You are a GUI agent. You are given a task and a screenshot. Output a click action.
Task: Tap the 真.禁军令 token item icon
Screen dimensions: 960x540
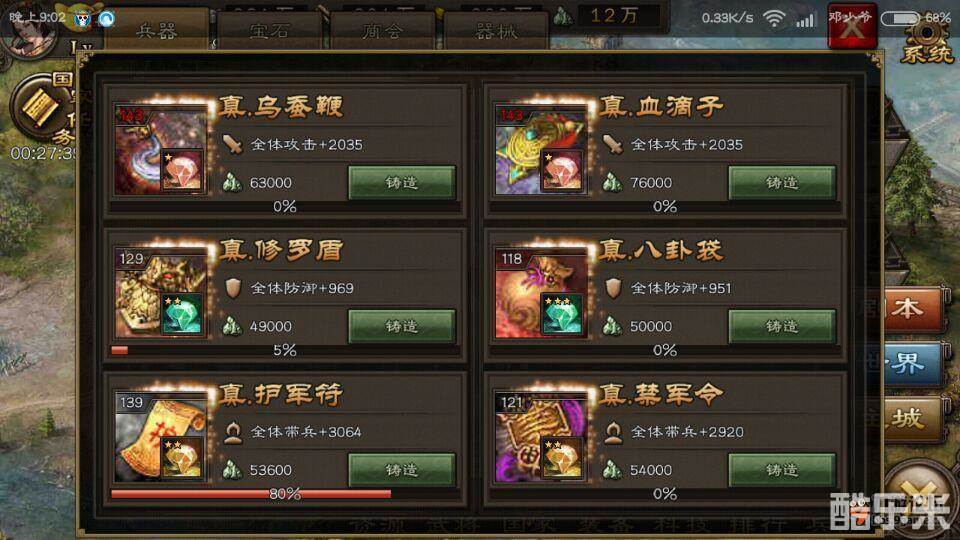coord(541,437)
